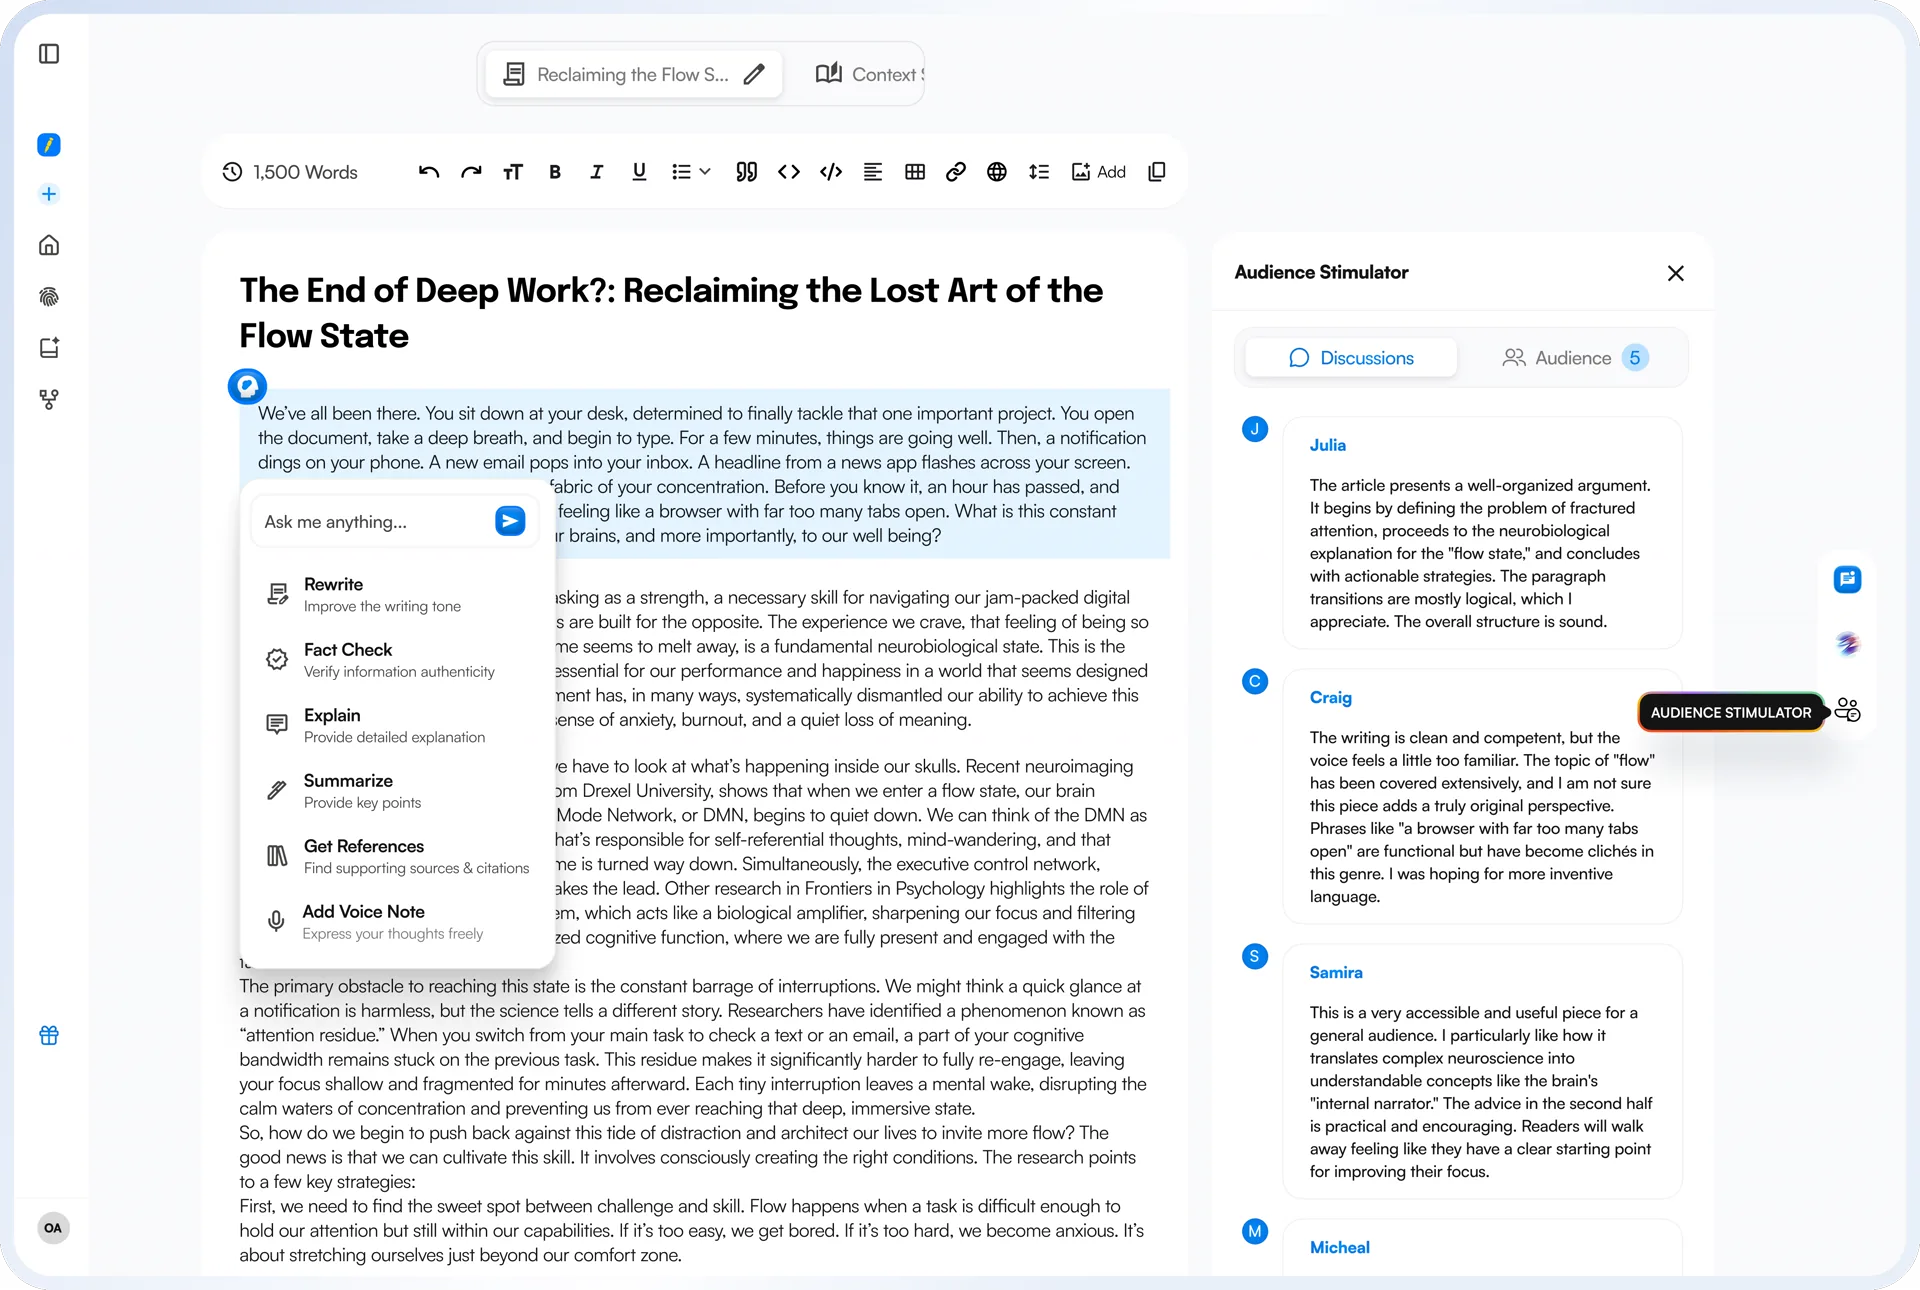Create new document with plus icon

point(49,194)
